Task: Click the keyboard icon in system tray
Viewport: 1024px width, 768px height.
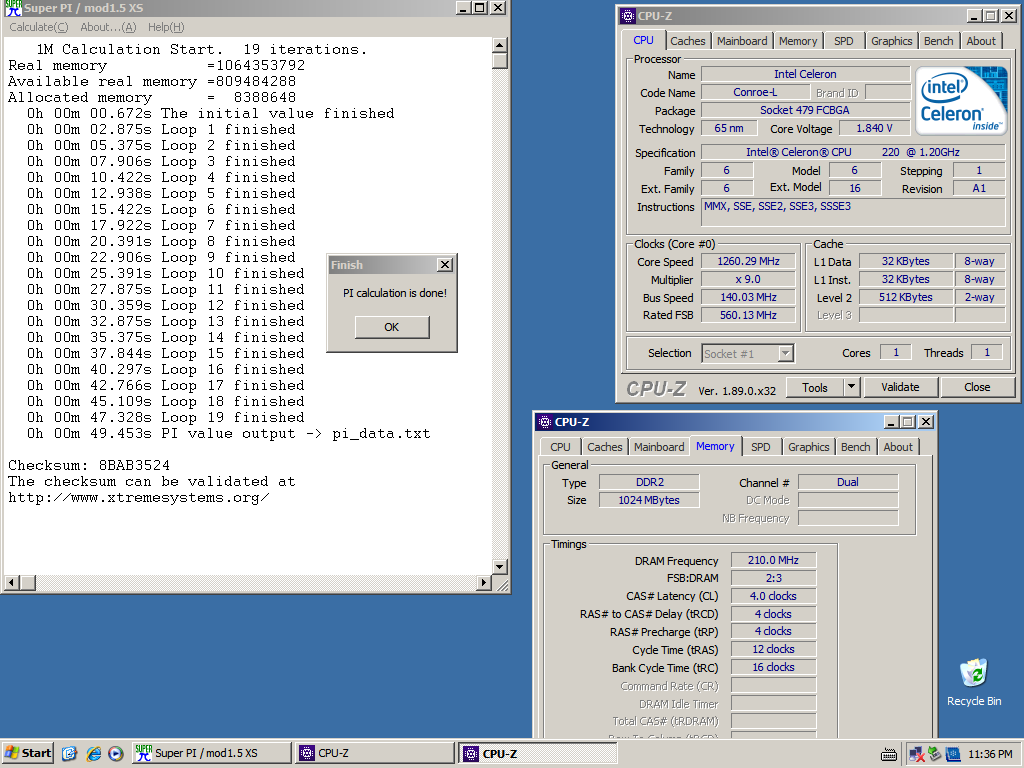Action: 889,754
